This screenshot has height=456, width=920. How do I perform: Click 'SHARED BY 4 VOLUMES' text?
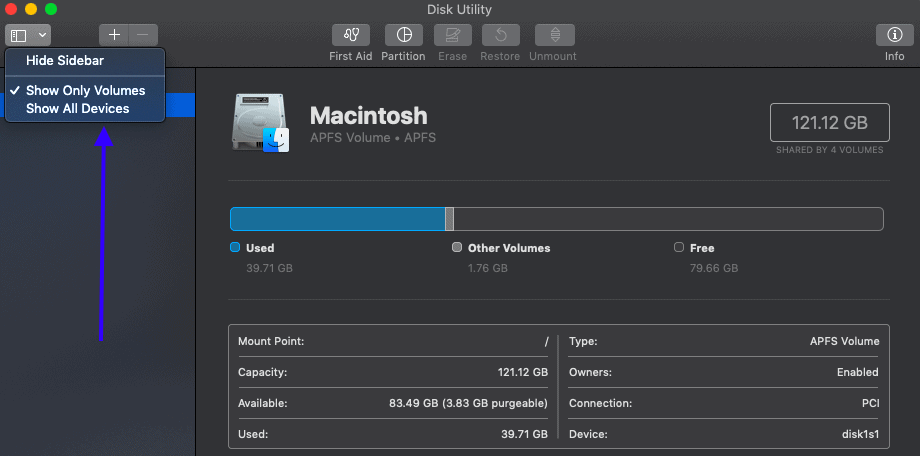coord(830,150)
